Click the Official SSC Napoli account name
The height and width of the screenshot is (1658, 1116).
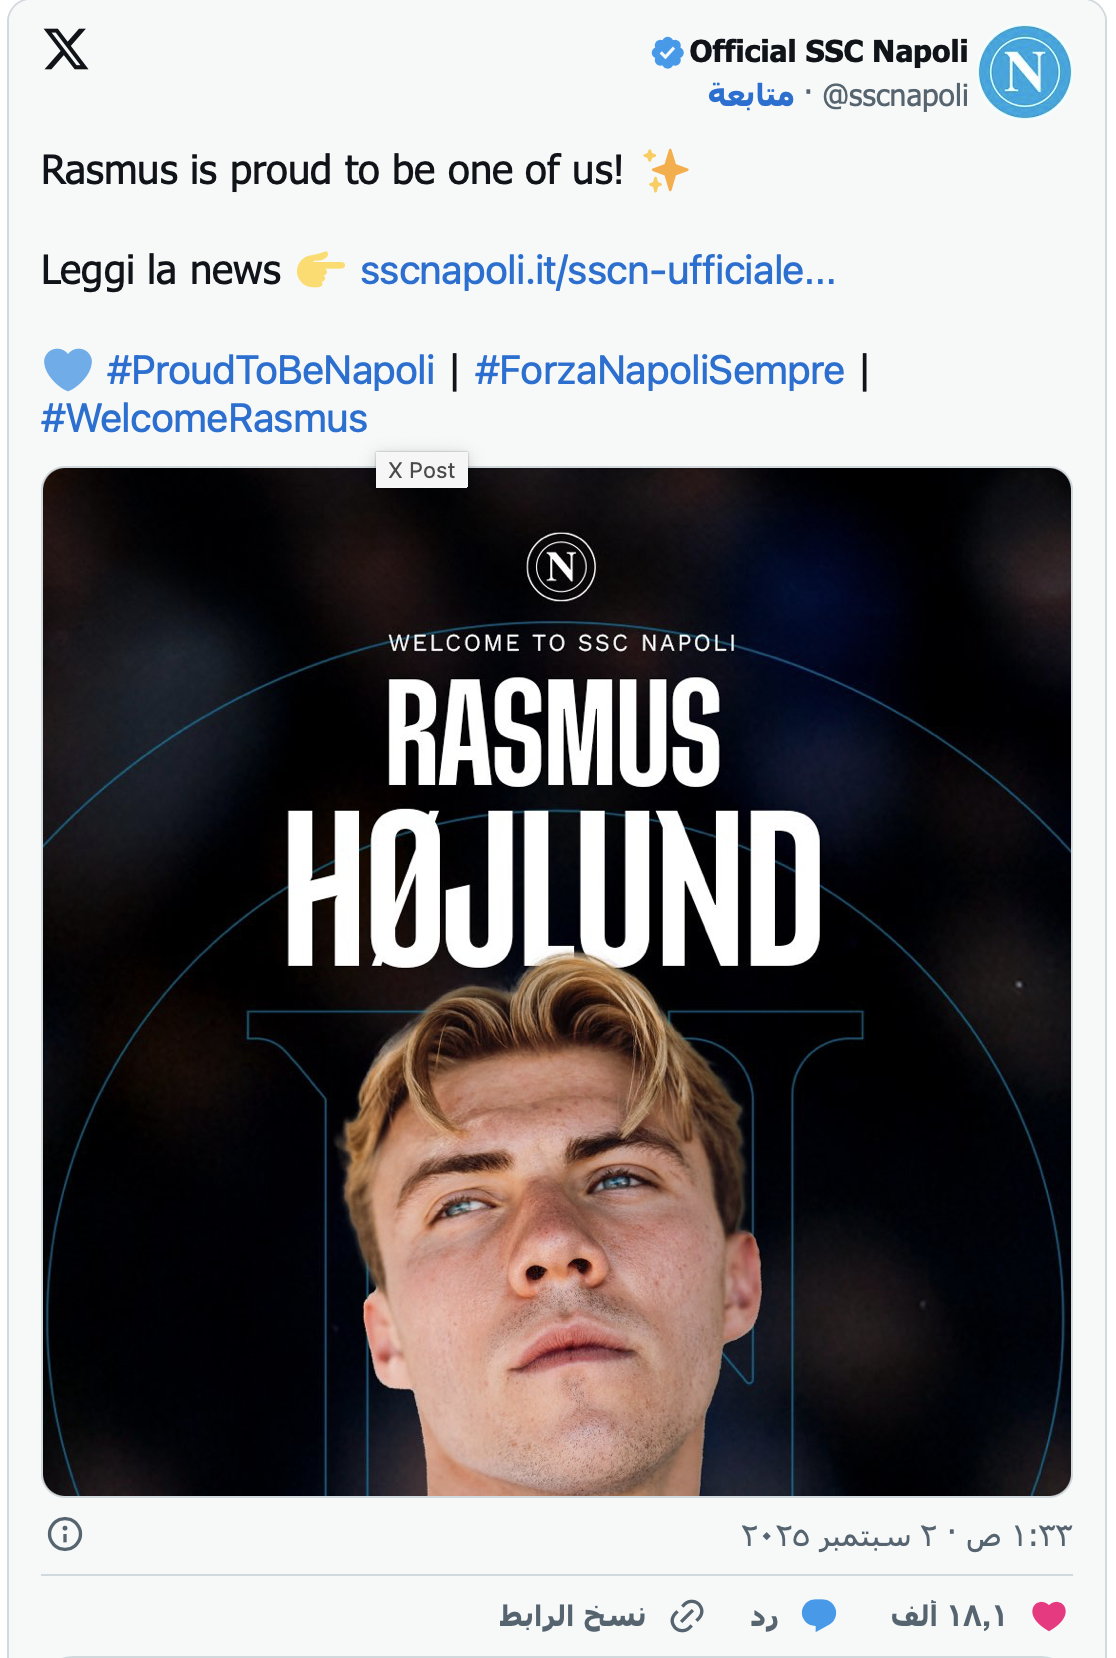[828, 51]
